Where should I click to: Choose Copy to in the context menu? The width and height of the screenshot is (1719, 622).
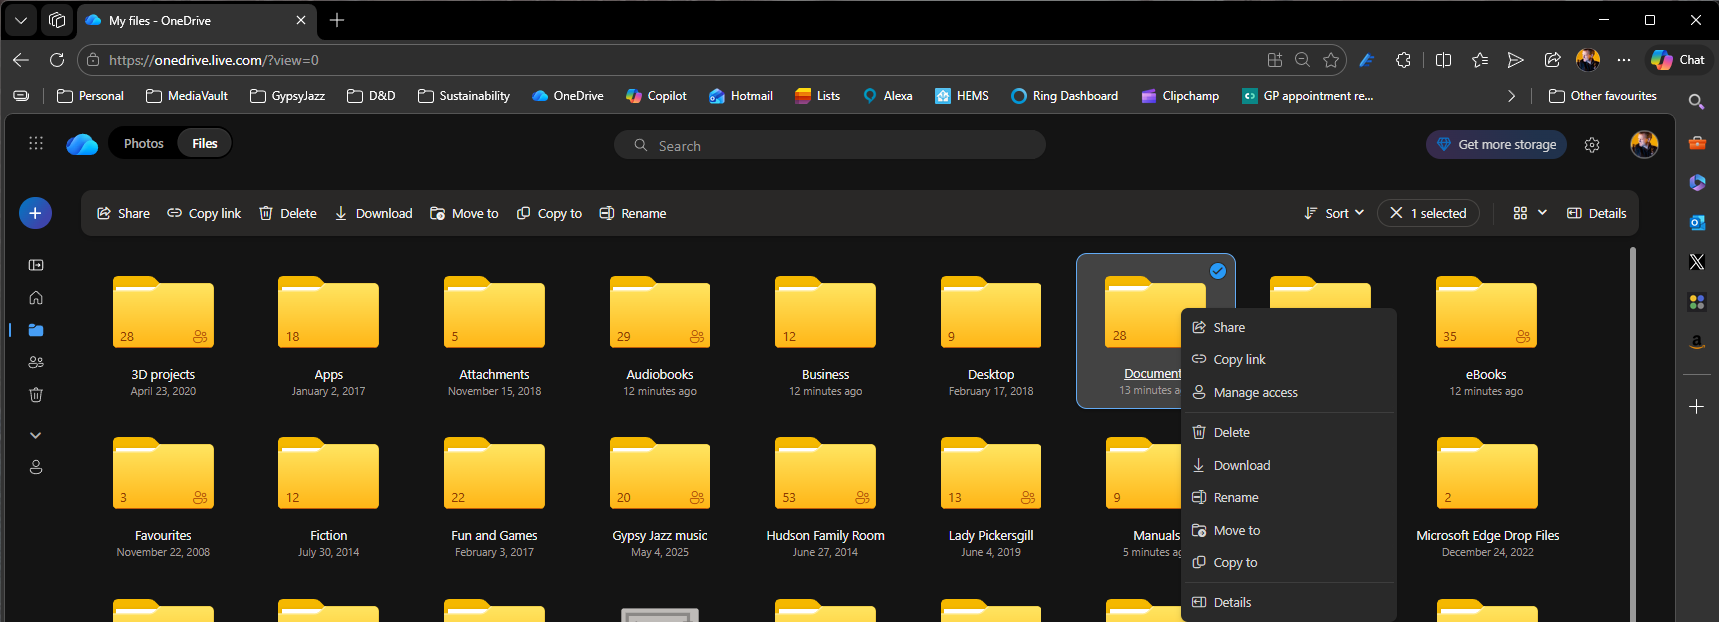(1288, 562)
